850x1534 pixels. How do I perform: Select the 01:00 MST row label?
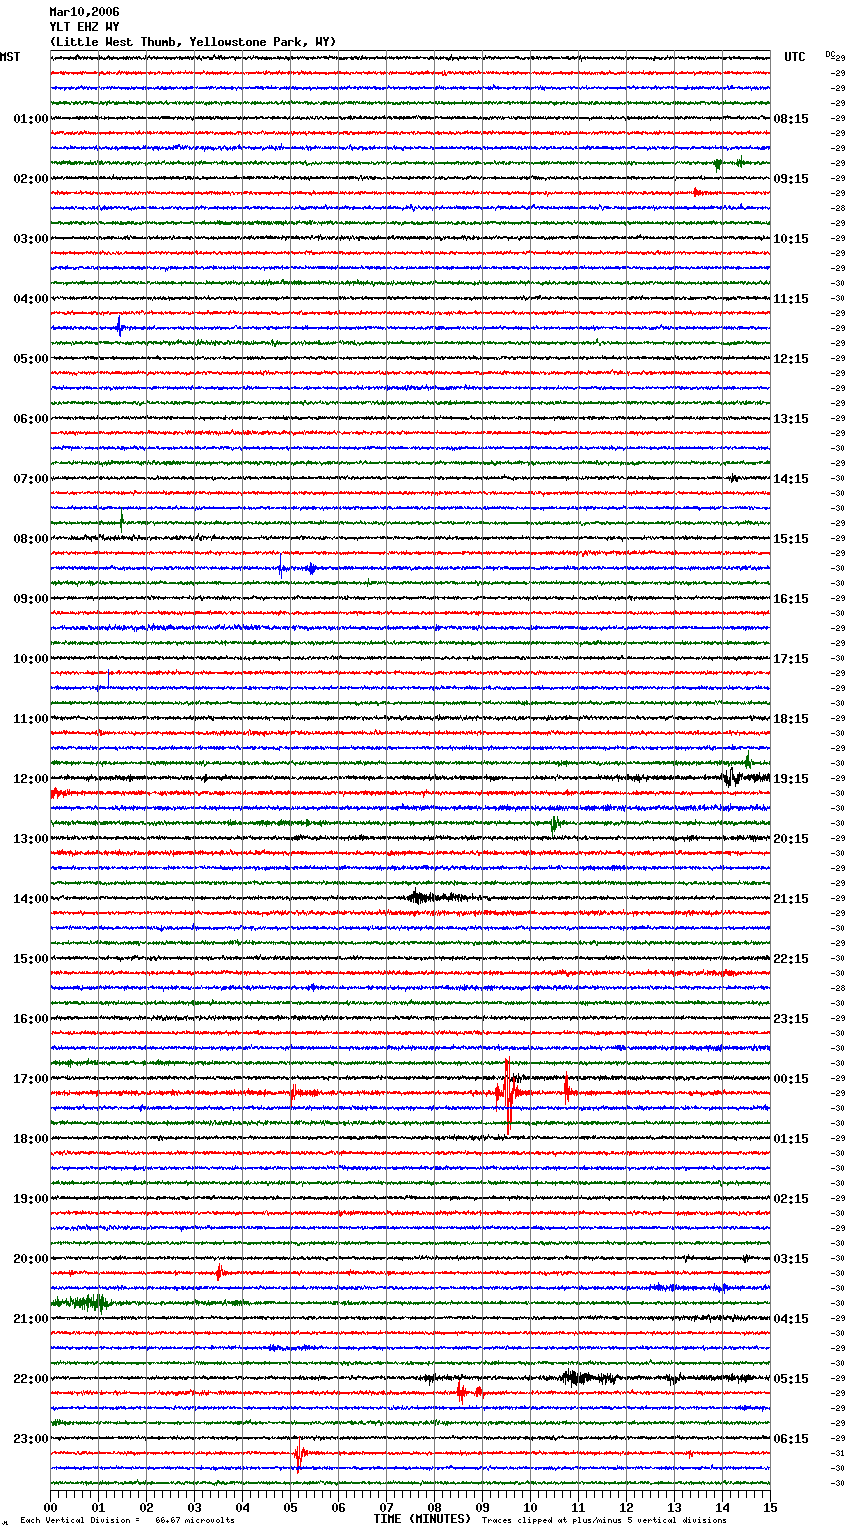tap(31, 119)
